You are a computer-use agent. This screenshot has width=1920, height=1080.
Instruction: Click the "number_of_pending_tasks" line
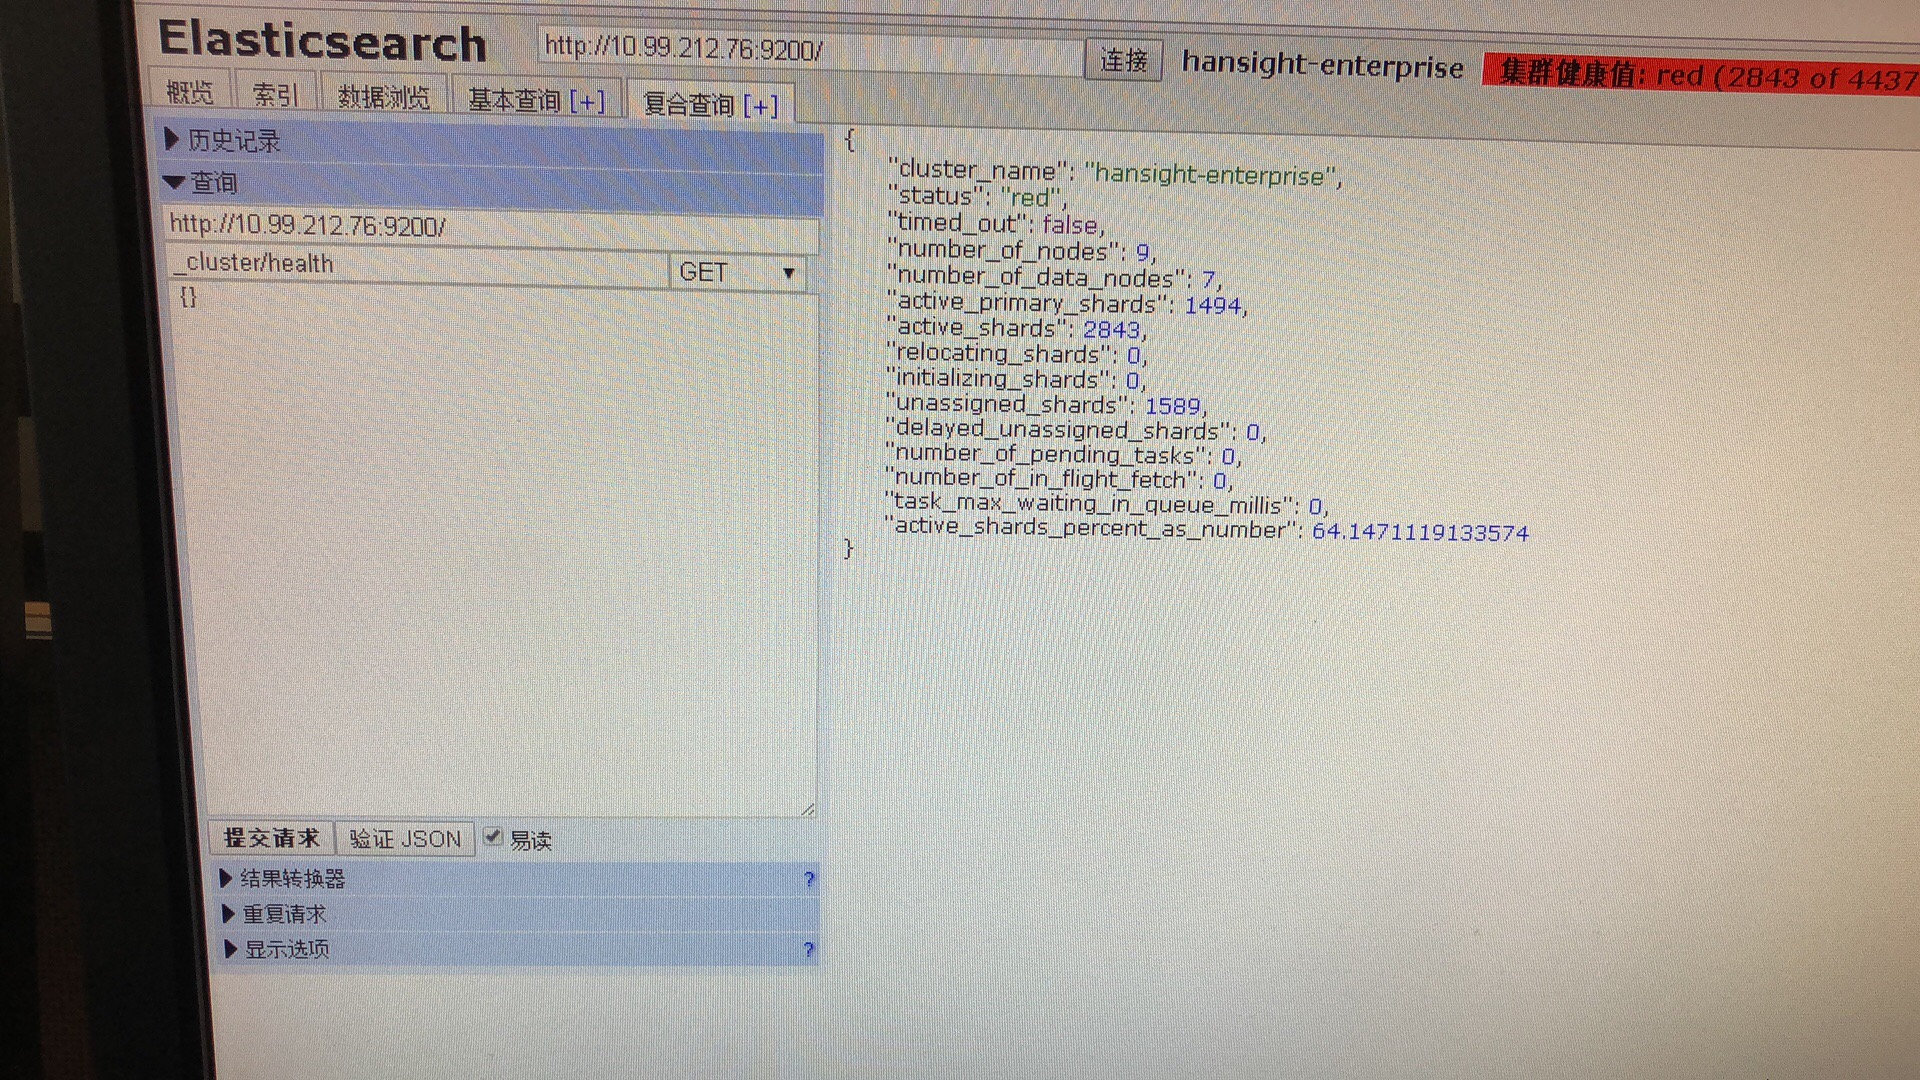click(x=1064, y=455)
